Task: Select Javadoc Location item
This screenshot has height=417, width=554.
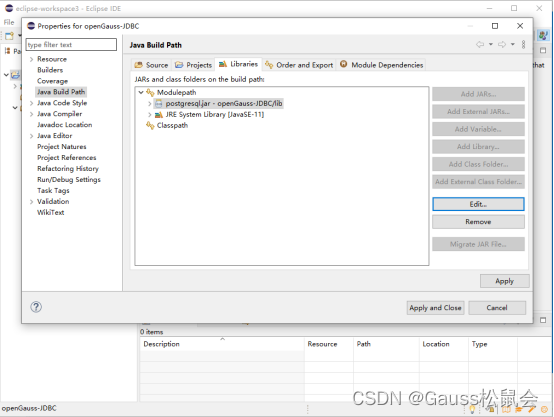Action: (65, 125)
